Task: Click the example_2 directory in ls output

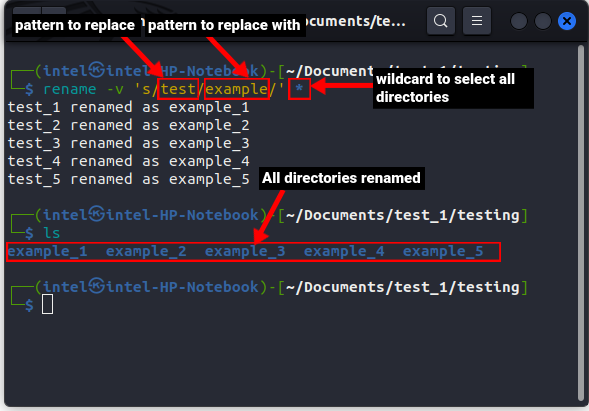Action: [x=146, y=252]
